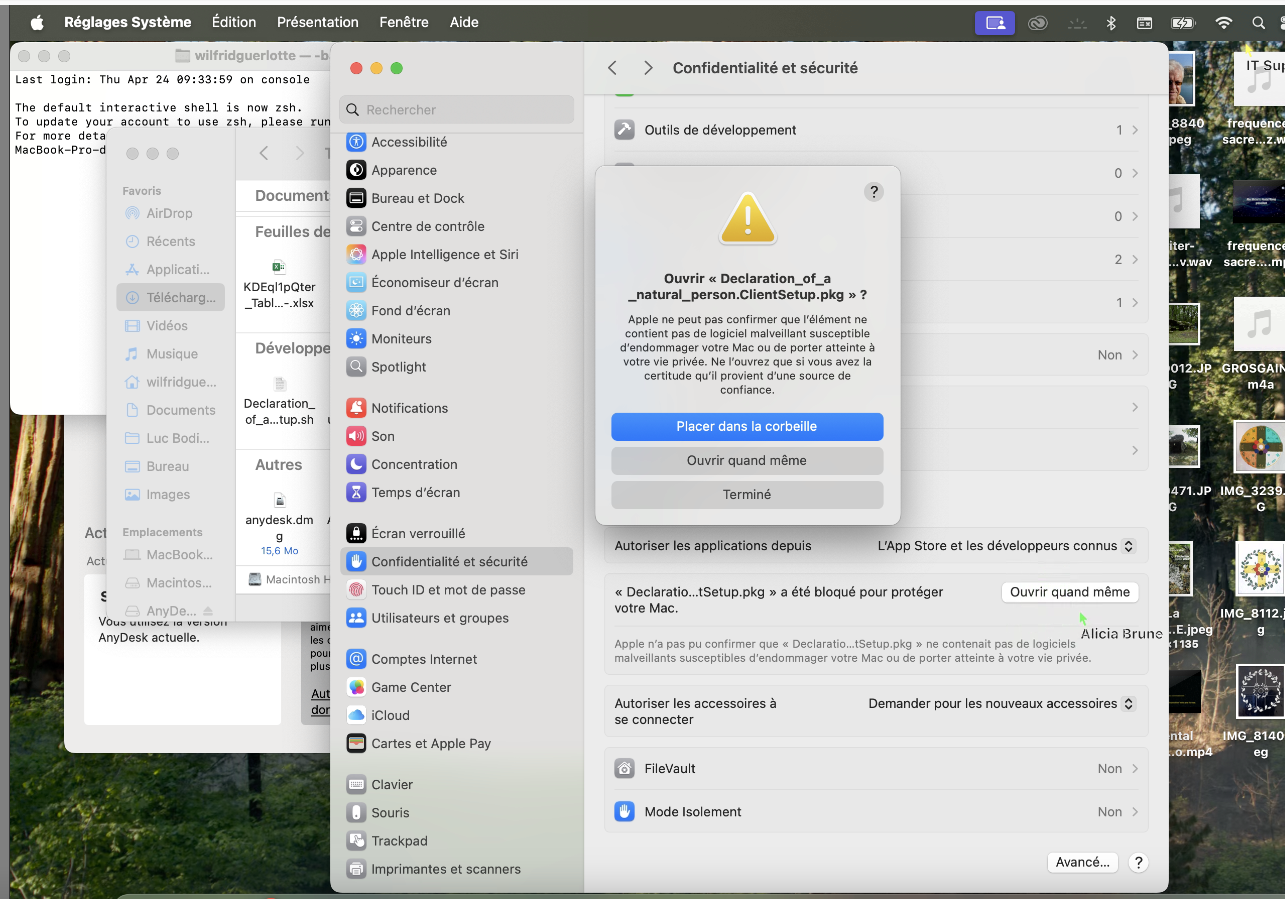Open iCloud settings icon
The image size is (1285, 899).
click(356, 715)
